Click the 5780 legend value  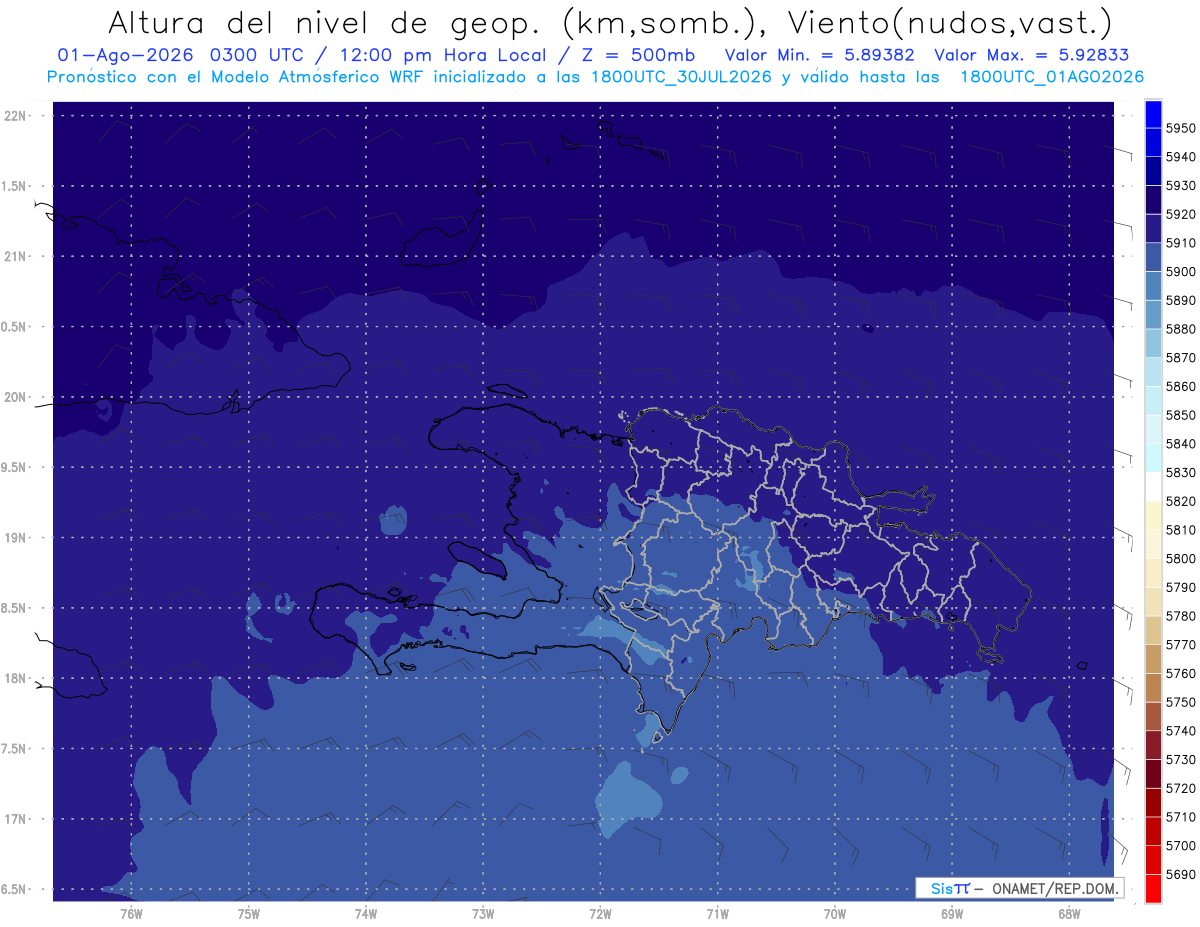[1181, 616]
